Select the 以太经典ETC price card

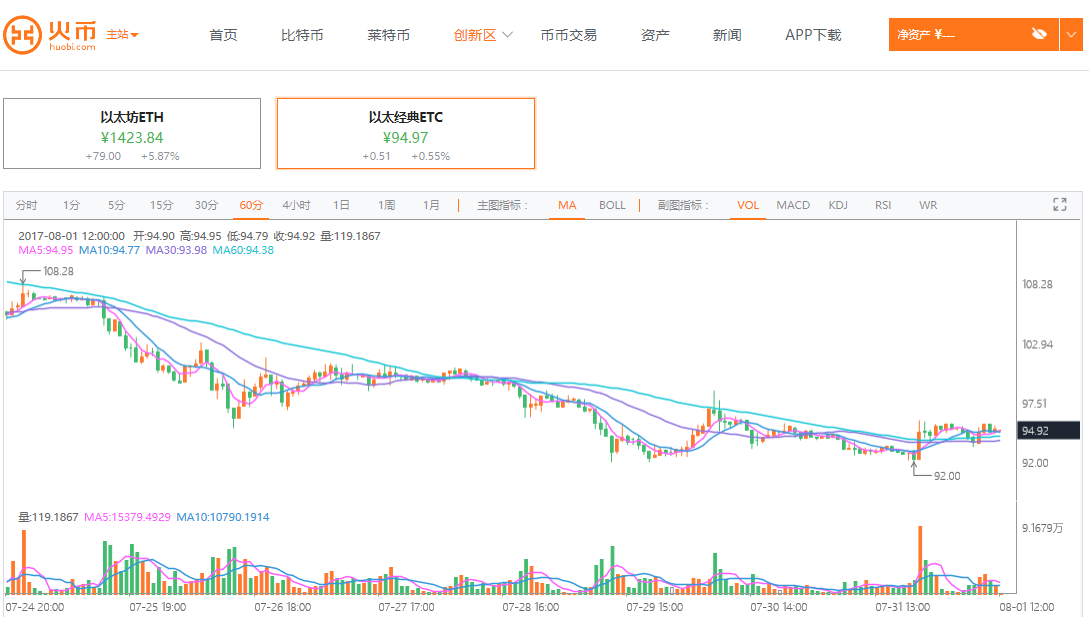coord(405,134)
